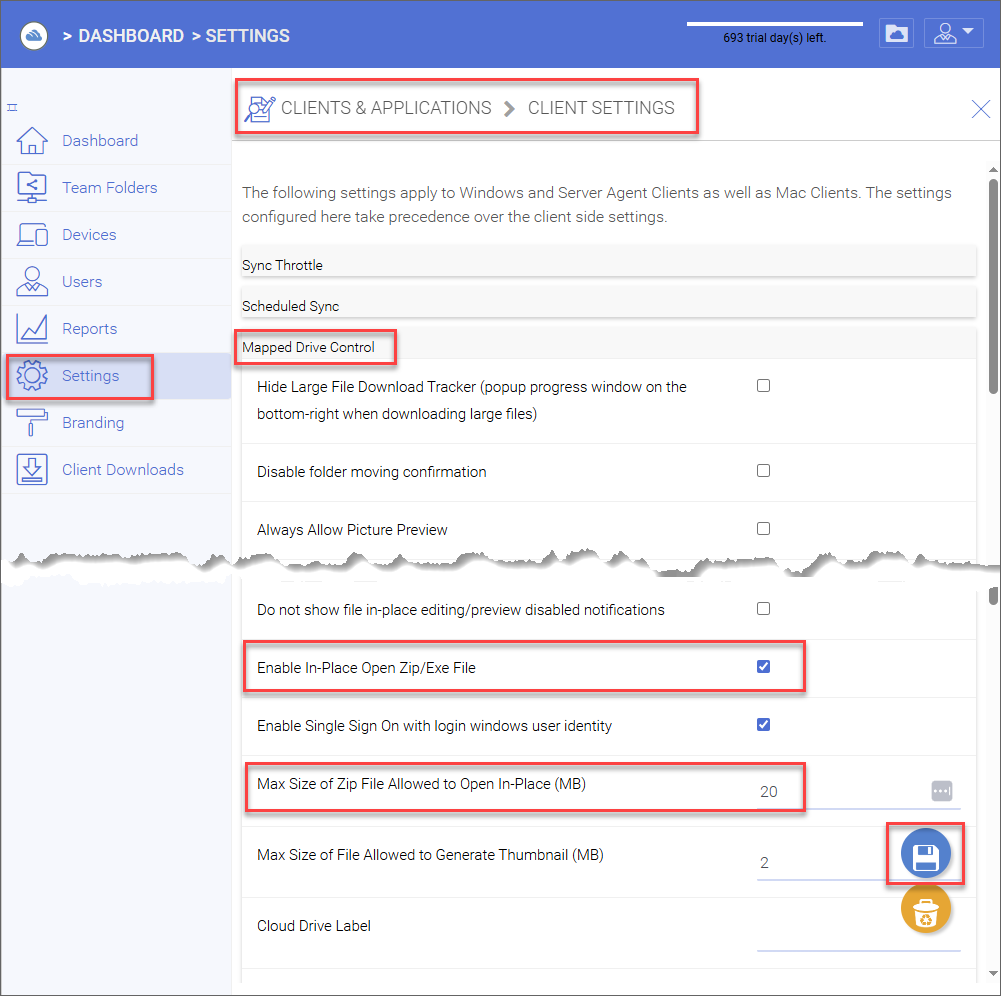Close the Client Settings panel
Image resolution: width=1001 pixels, height=996 pixels.
981,109
